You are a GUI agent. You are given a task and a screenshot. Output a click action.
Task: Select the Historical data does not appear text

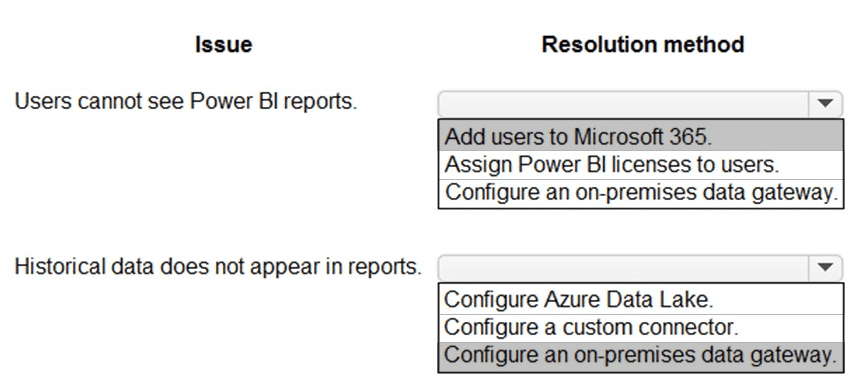pyautogui.click(x=218, y=266)
